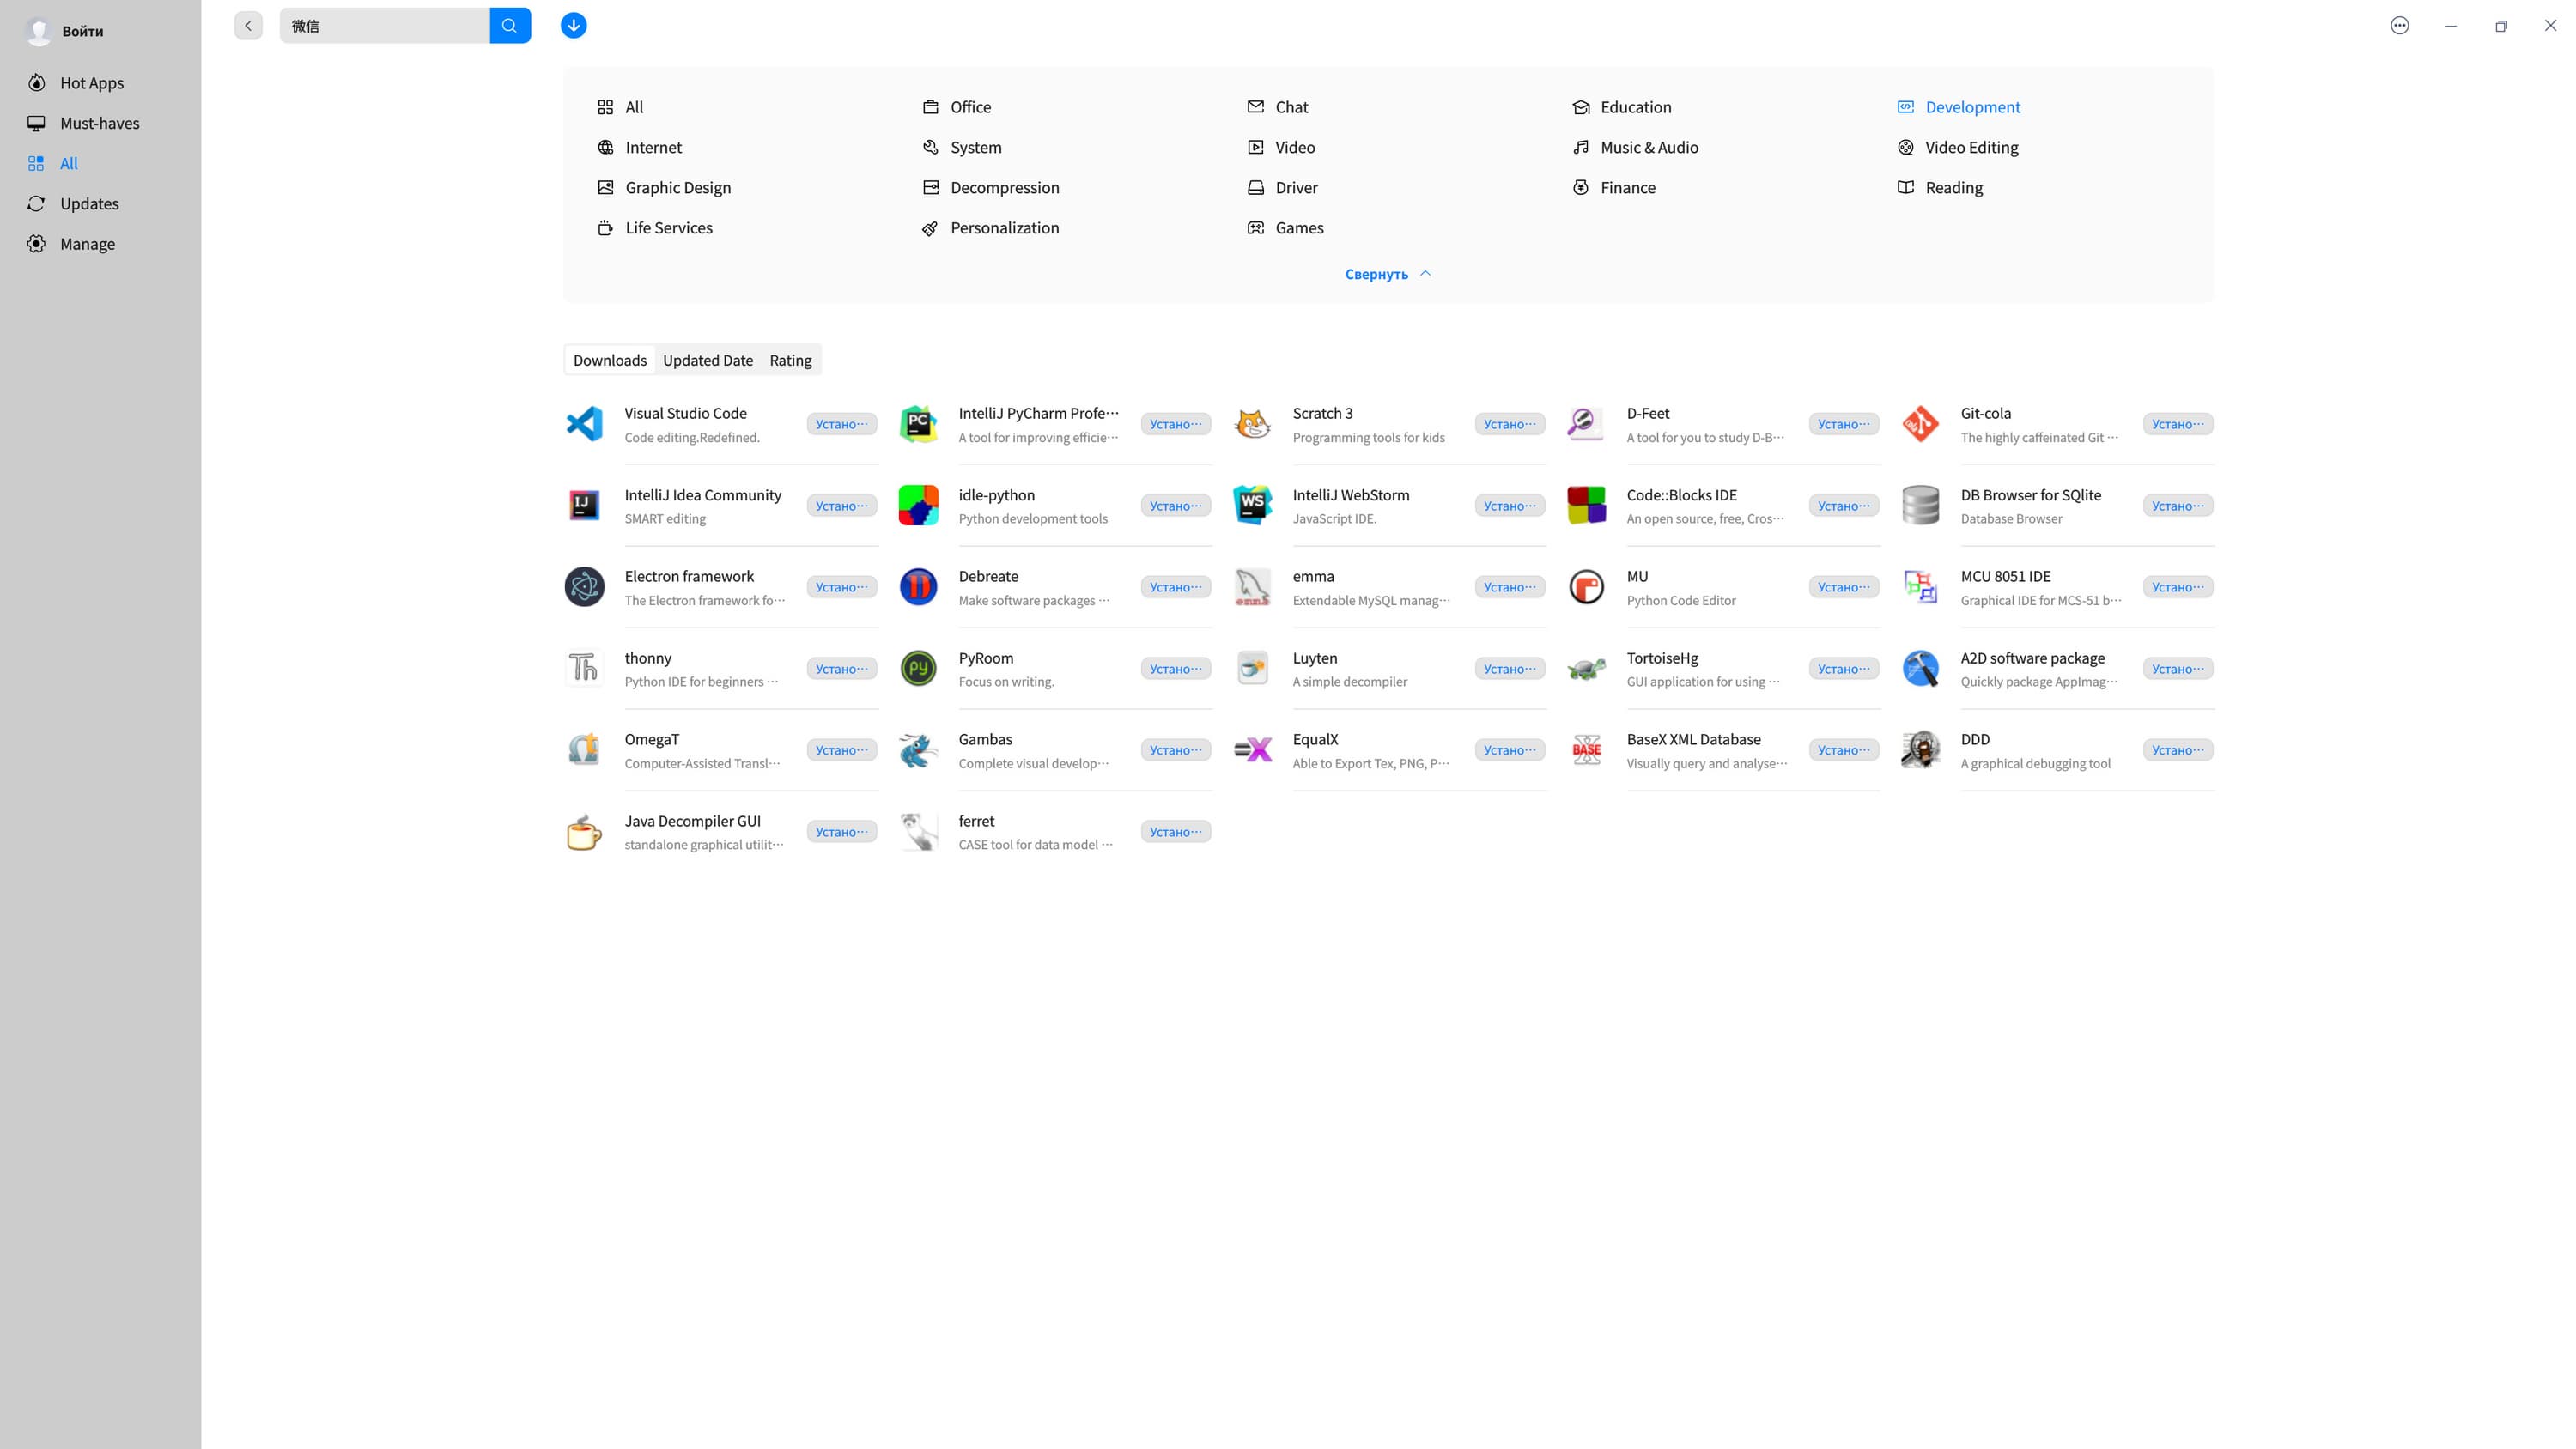Screen dimensions: 2576x1449
Task: Click the search magnifier button
Action: tap(510, 26)
